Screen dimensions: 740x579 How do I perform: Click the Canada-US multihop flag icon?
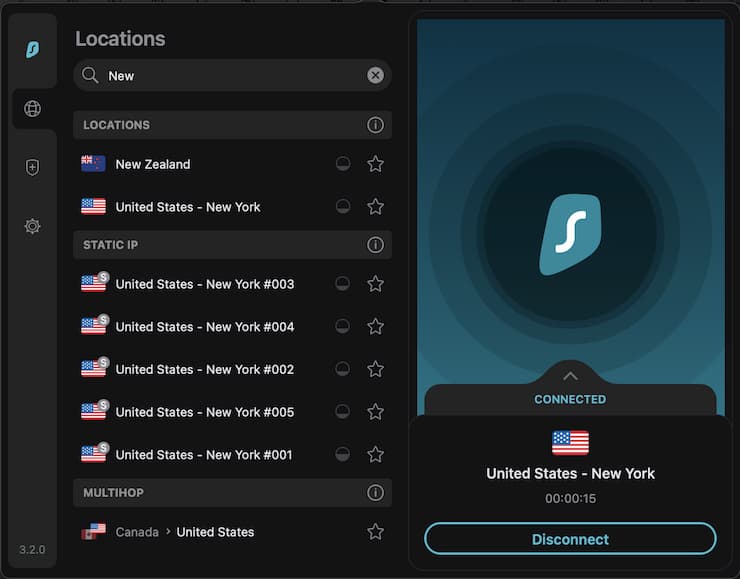coord(93,531)
